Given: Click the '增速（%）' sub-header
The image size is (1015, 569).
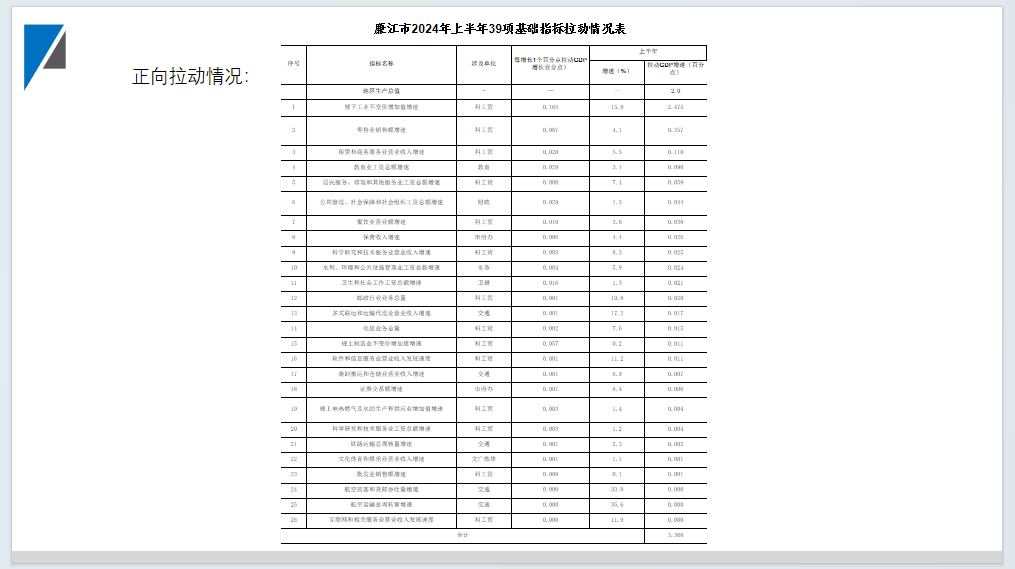Looking at the screenshot, I should [616, 71].
